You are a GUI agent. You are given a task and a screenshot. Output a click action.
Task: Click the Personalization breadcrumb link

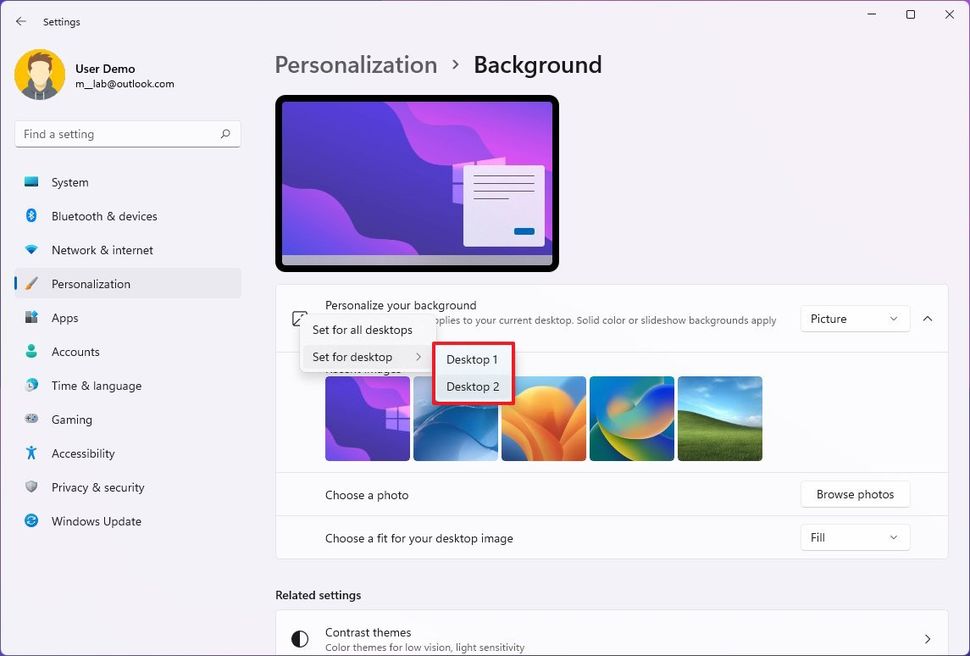click(356, 65)
